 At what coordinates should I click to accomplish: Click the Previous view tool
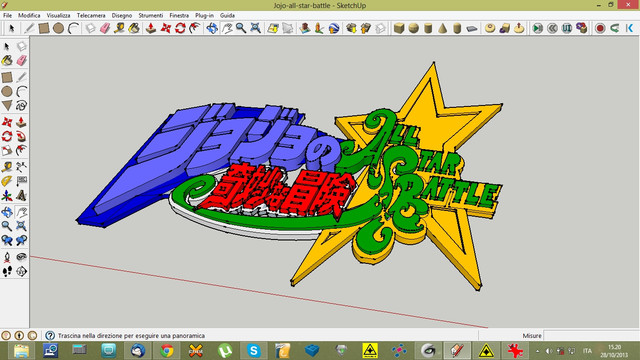coord(7,240)
